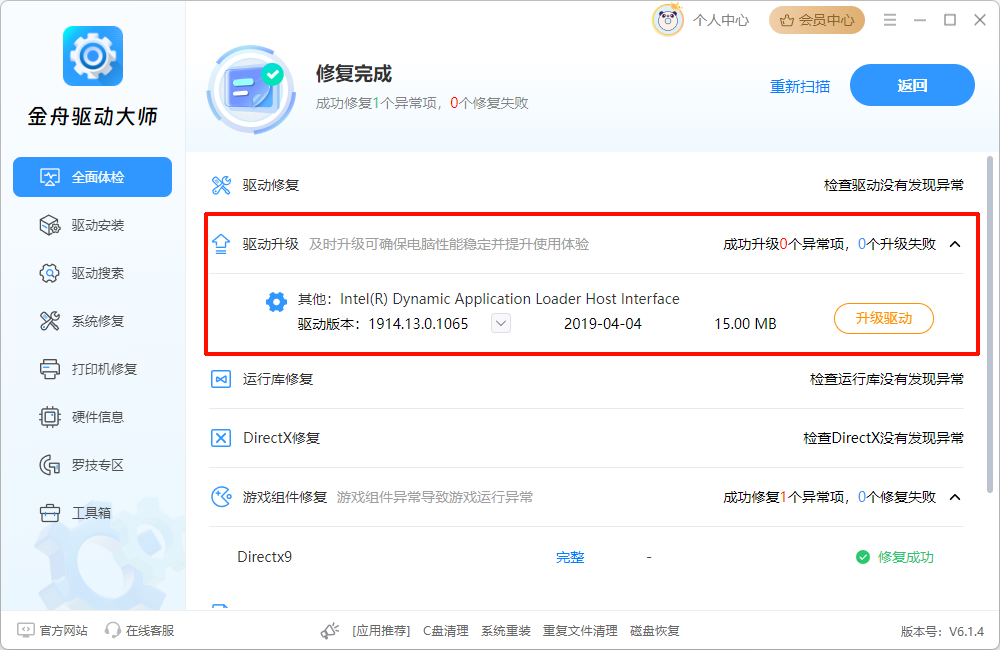Collapse the 驱动升级 section
1000x650 pixels.
click(x=955, y=244)
